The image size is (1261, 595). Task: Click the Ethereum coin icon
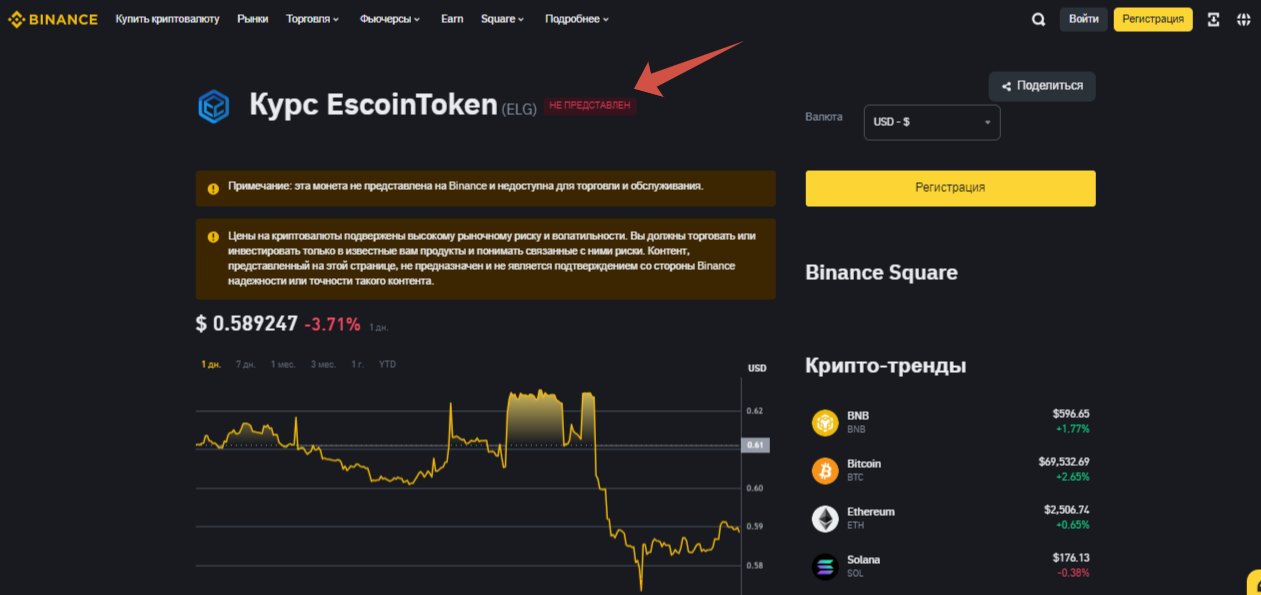[x=825, y=518]
